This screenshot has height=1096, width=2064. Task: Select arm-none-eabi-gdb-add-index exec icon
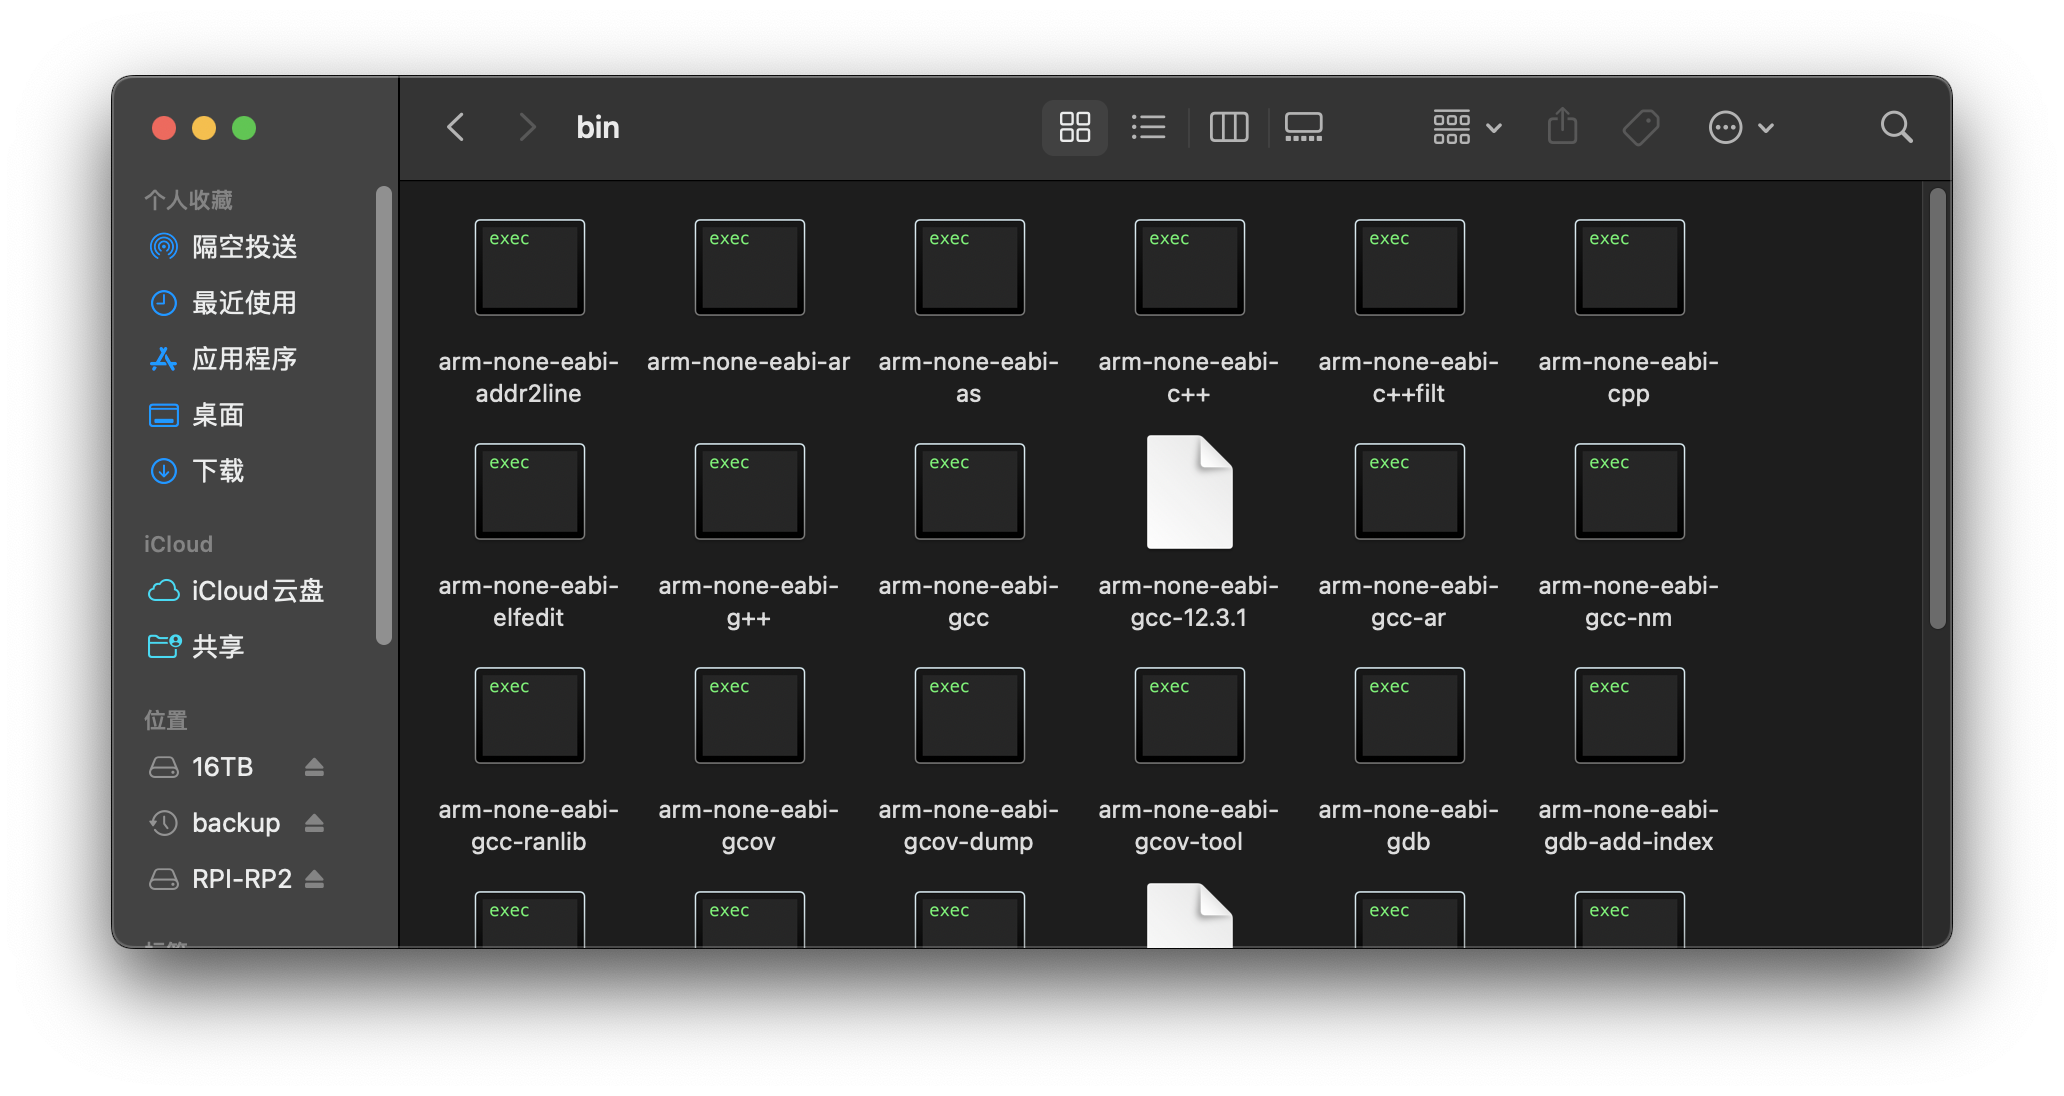(x=1629, y=715)
